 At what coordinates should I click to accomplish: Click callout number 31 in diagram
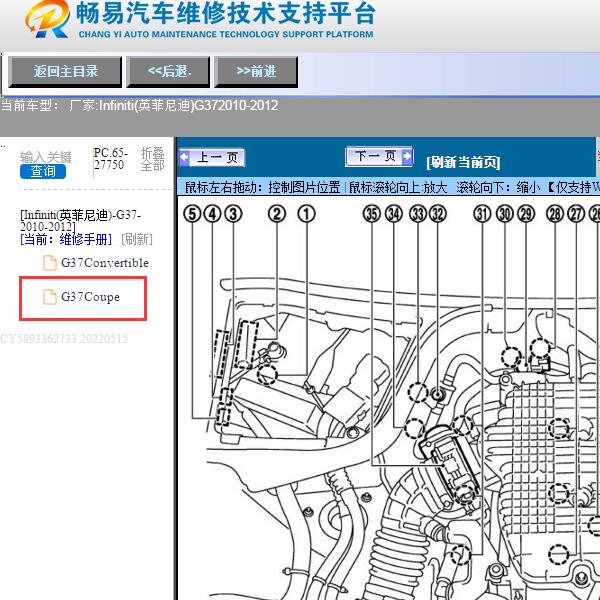click(x=482, y=214)
